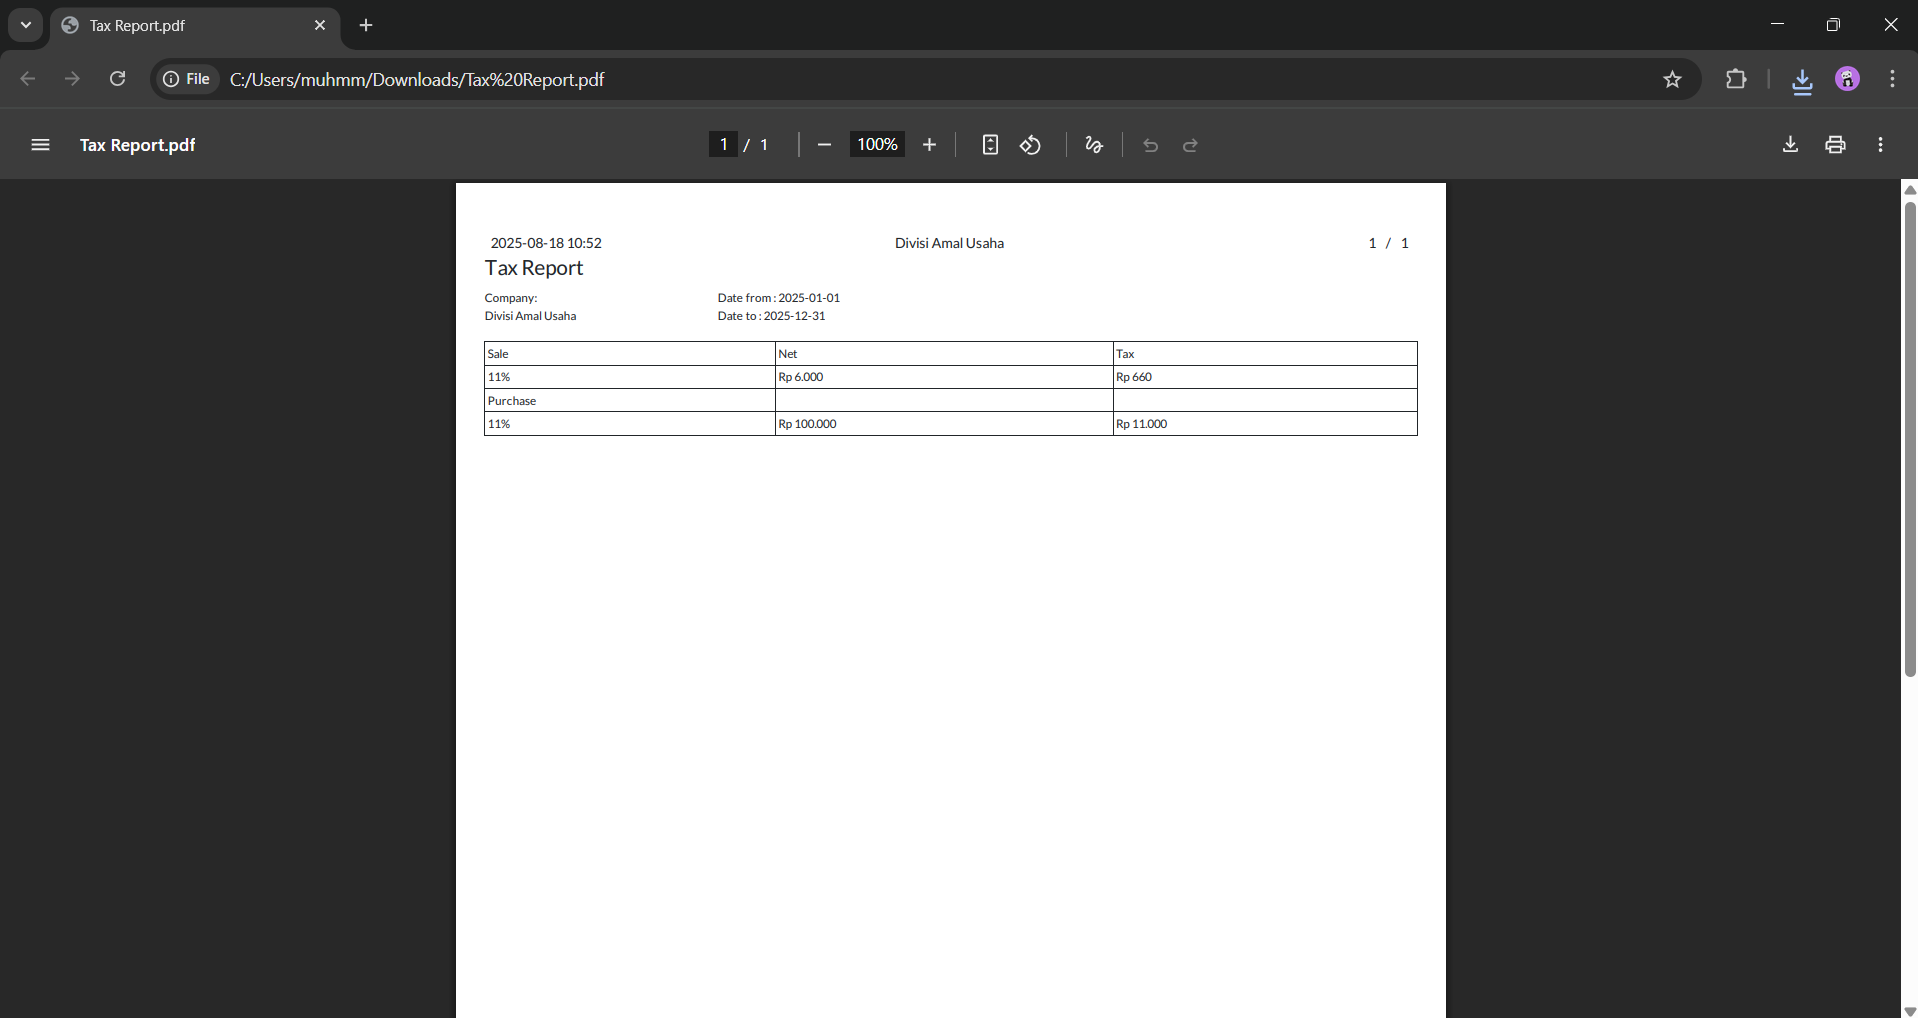Click the zoom in plus button

[929, 145]
